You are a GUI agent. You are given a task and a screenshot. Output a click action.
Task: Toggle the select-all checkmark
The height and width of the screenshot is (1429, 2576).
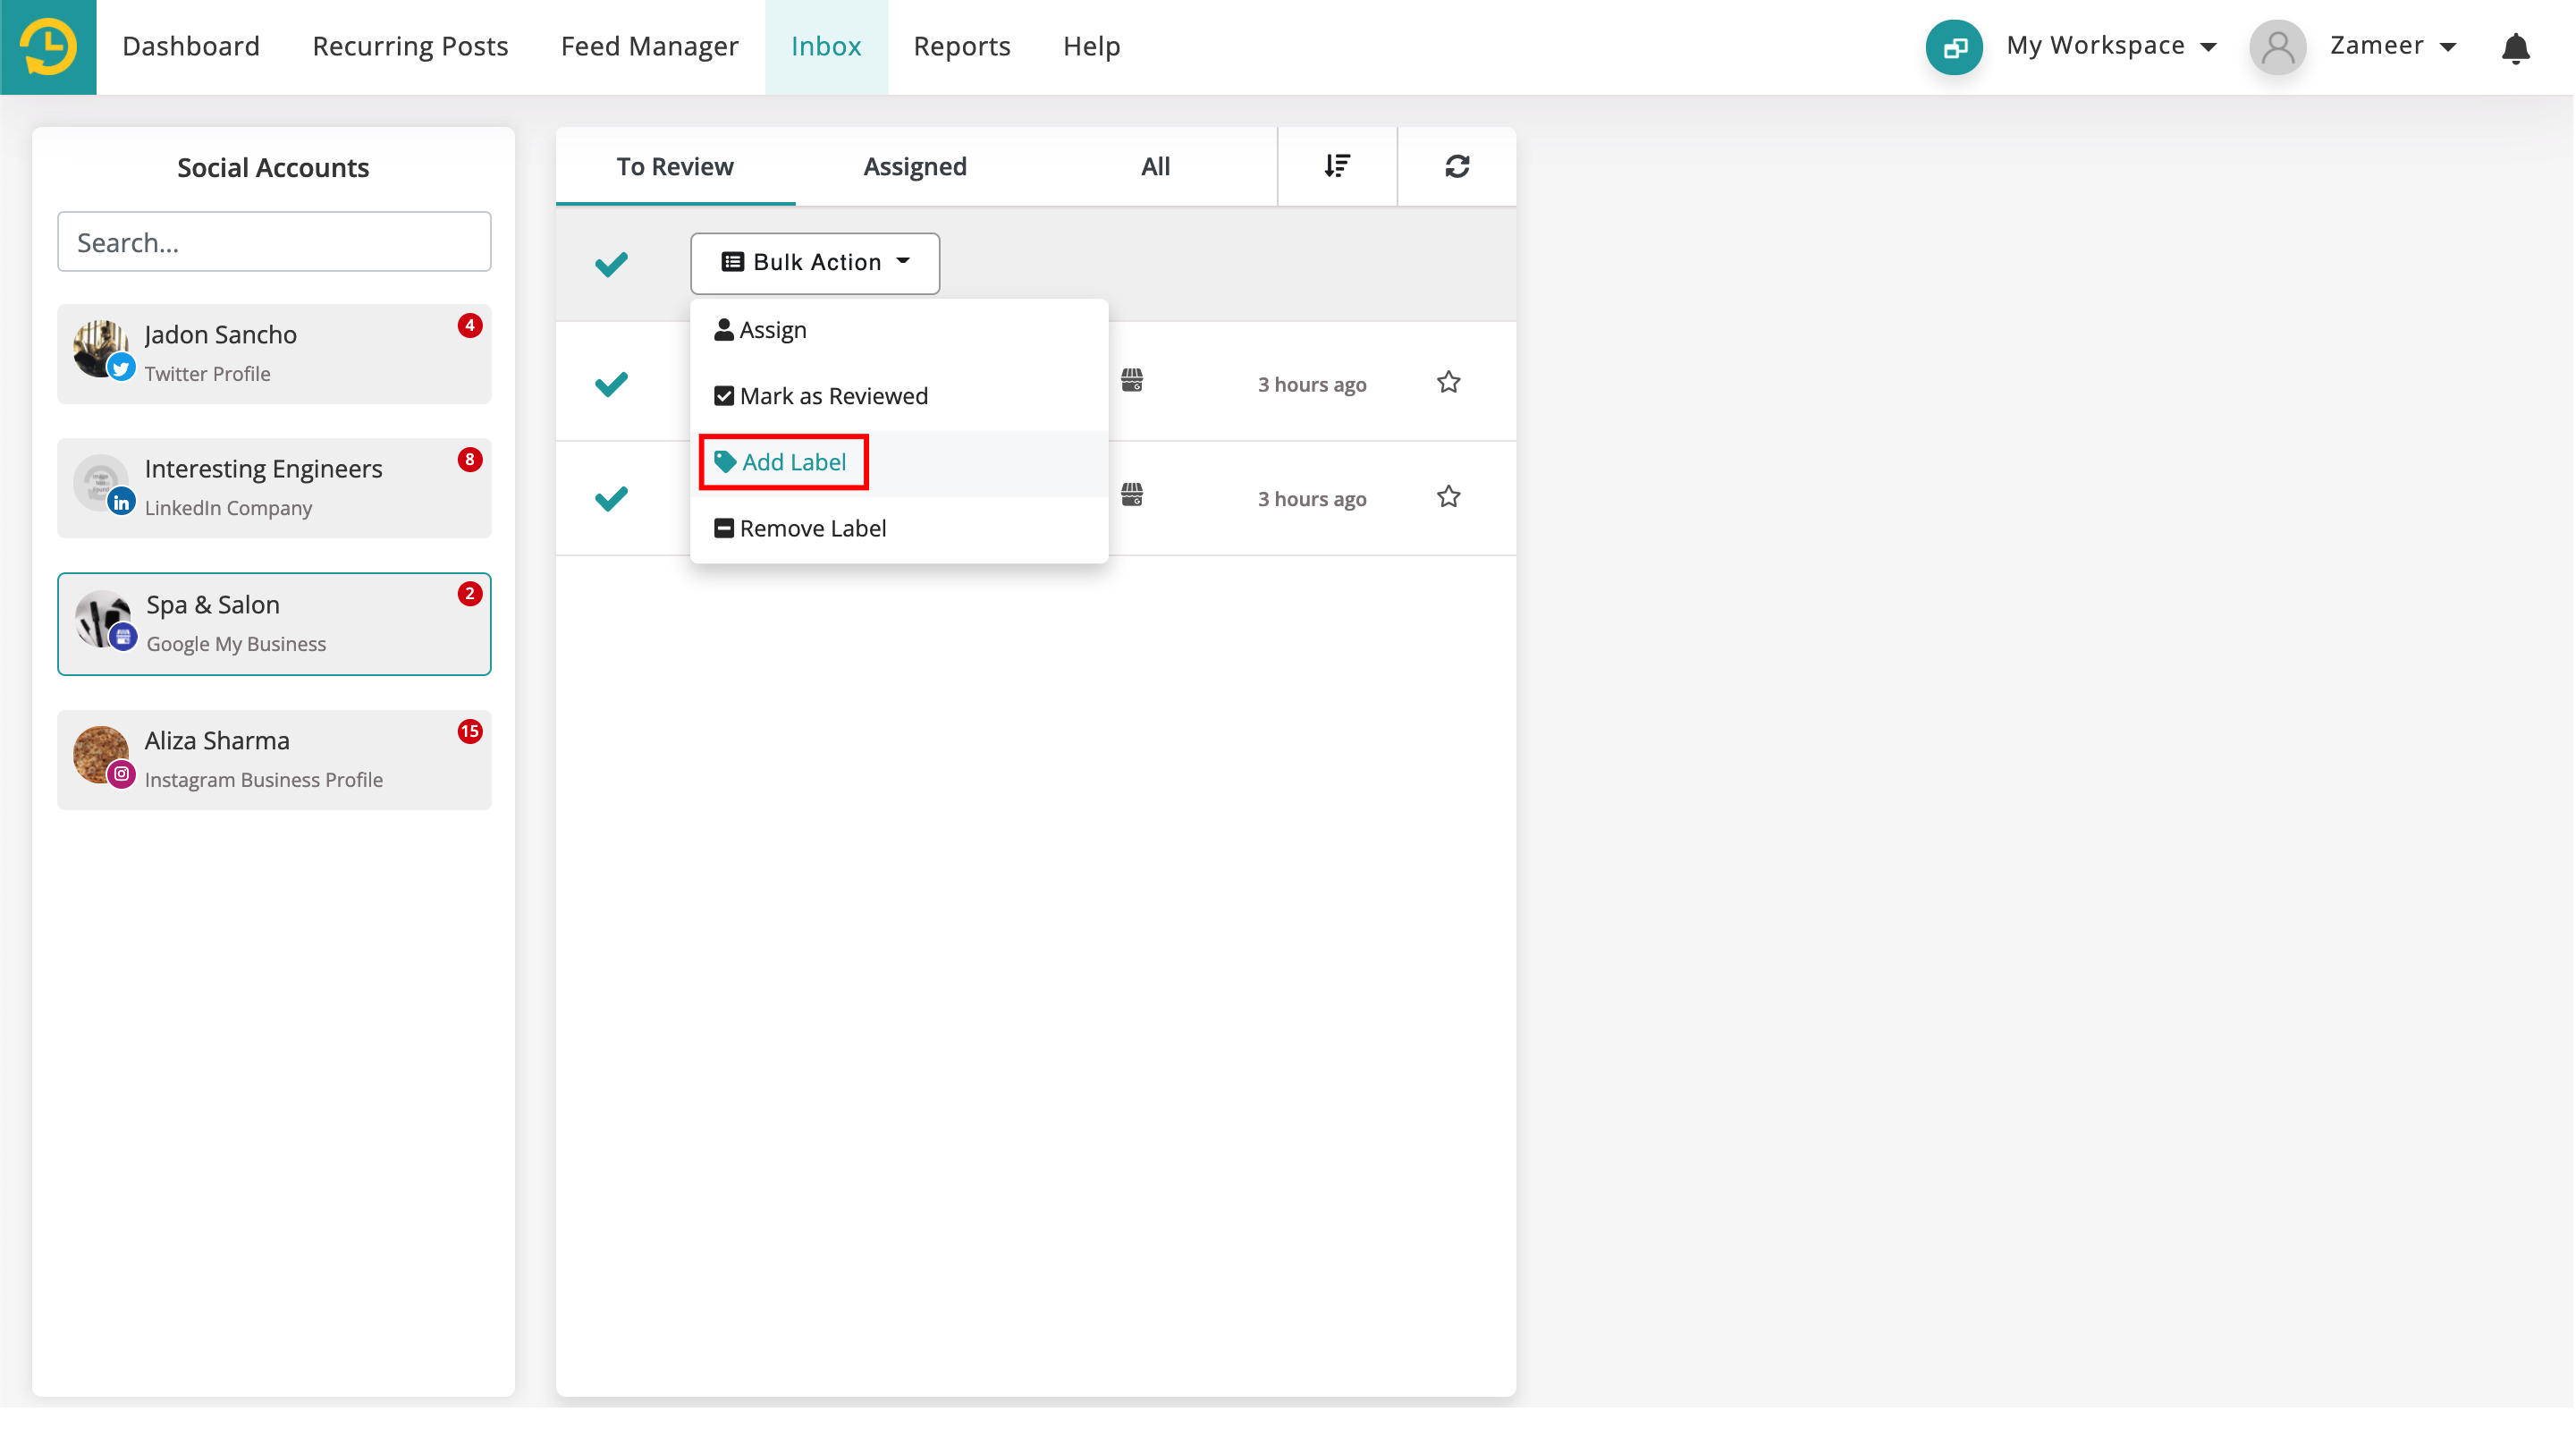[x=611, y=264]
